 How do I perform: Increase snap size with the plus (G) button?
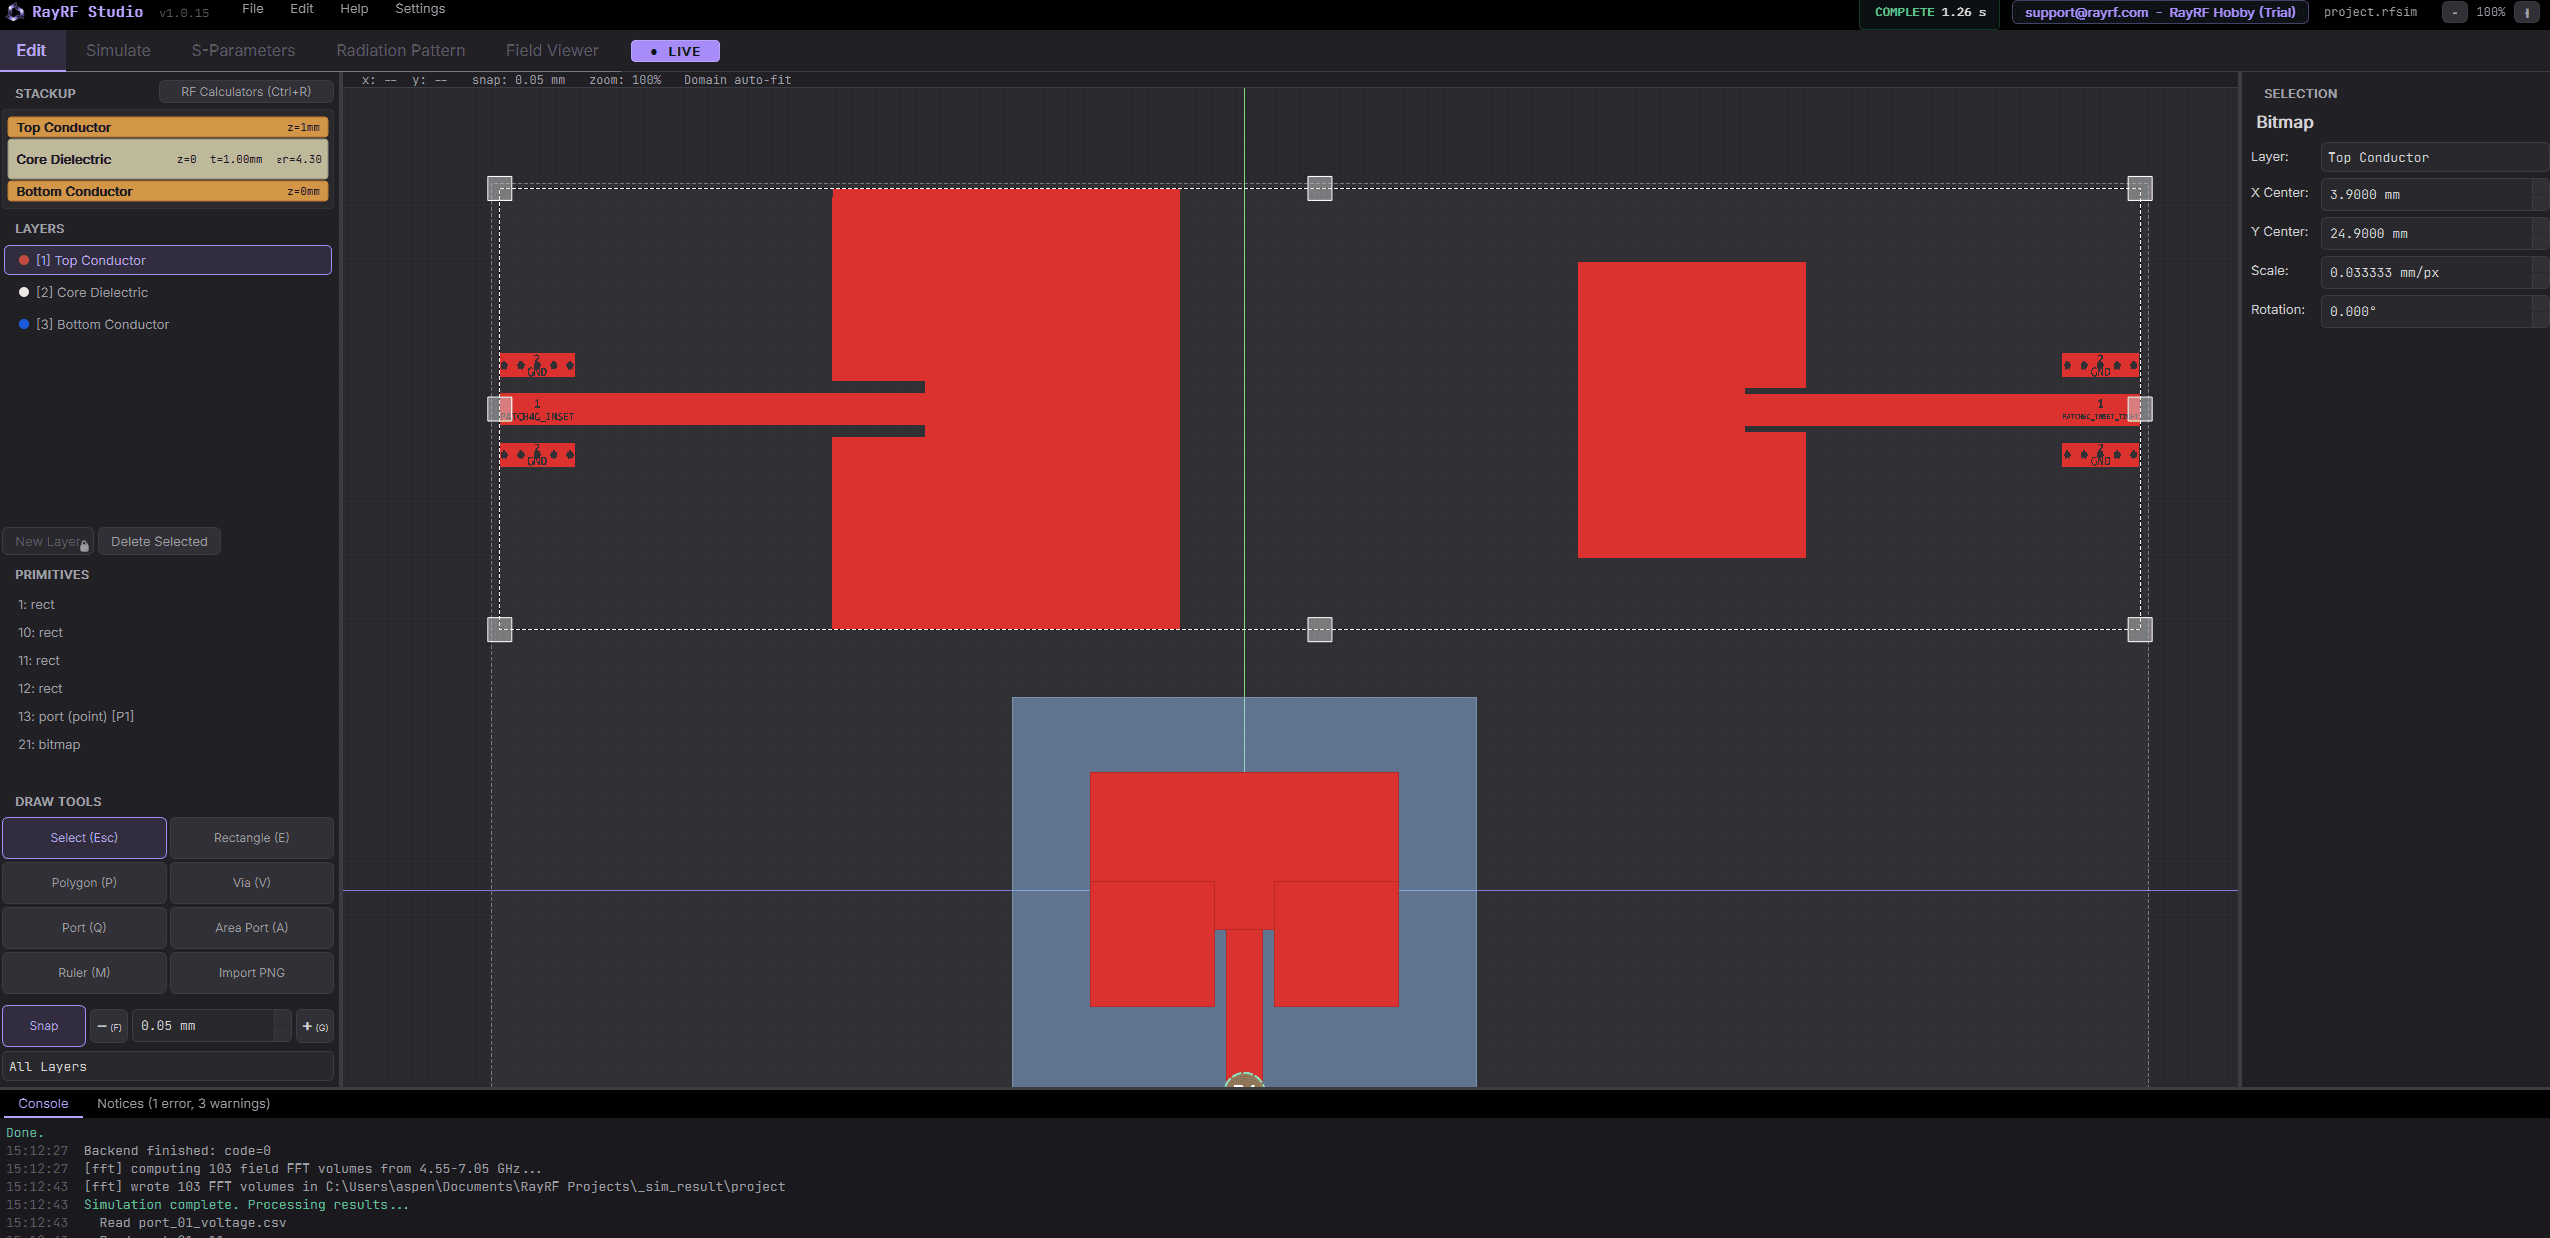click(x=315, y=1026)
